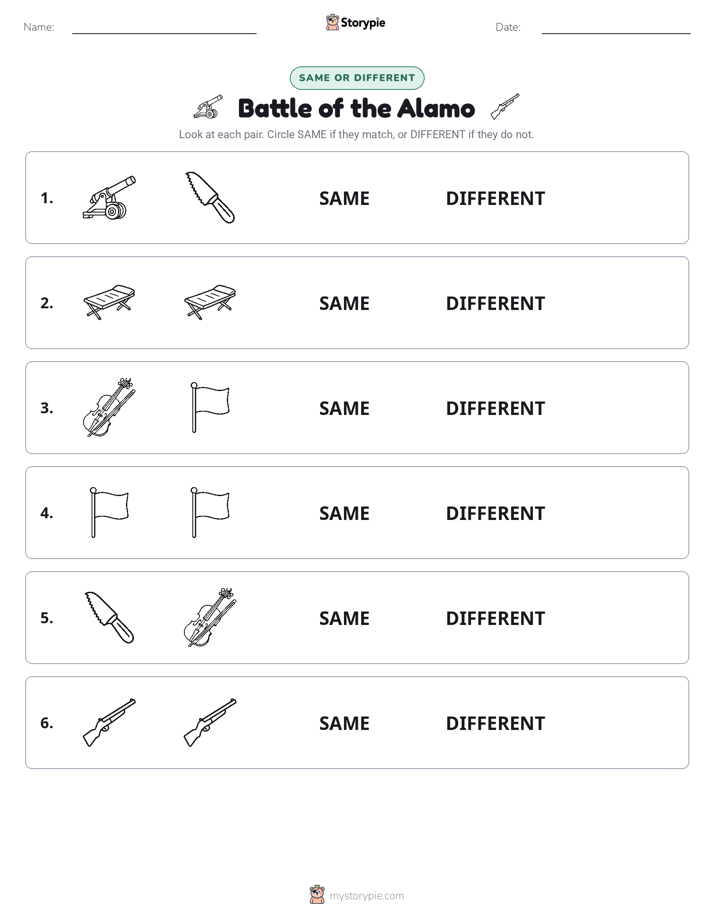Image resolution: width=714 pixels, height=924 pixels.
Task: Click the SAME OR DIFFERENT badge
Action: (357, 78)
